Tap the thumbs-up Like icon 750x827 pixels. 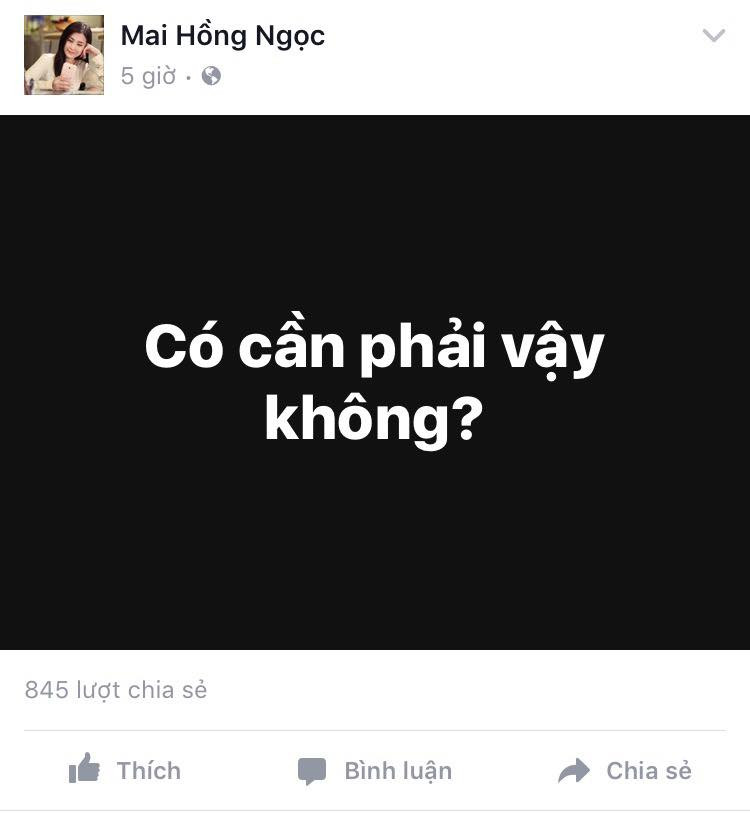[x=84, y=768]
